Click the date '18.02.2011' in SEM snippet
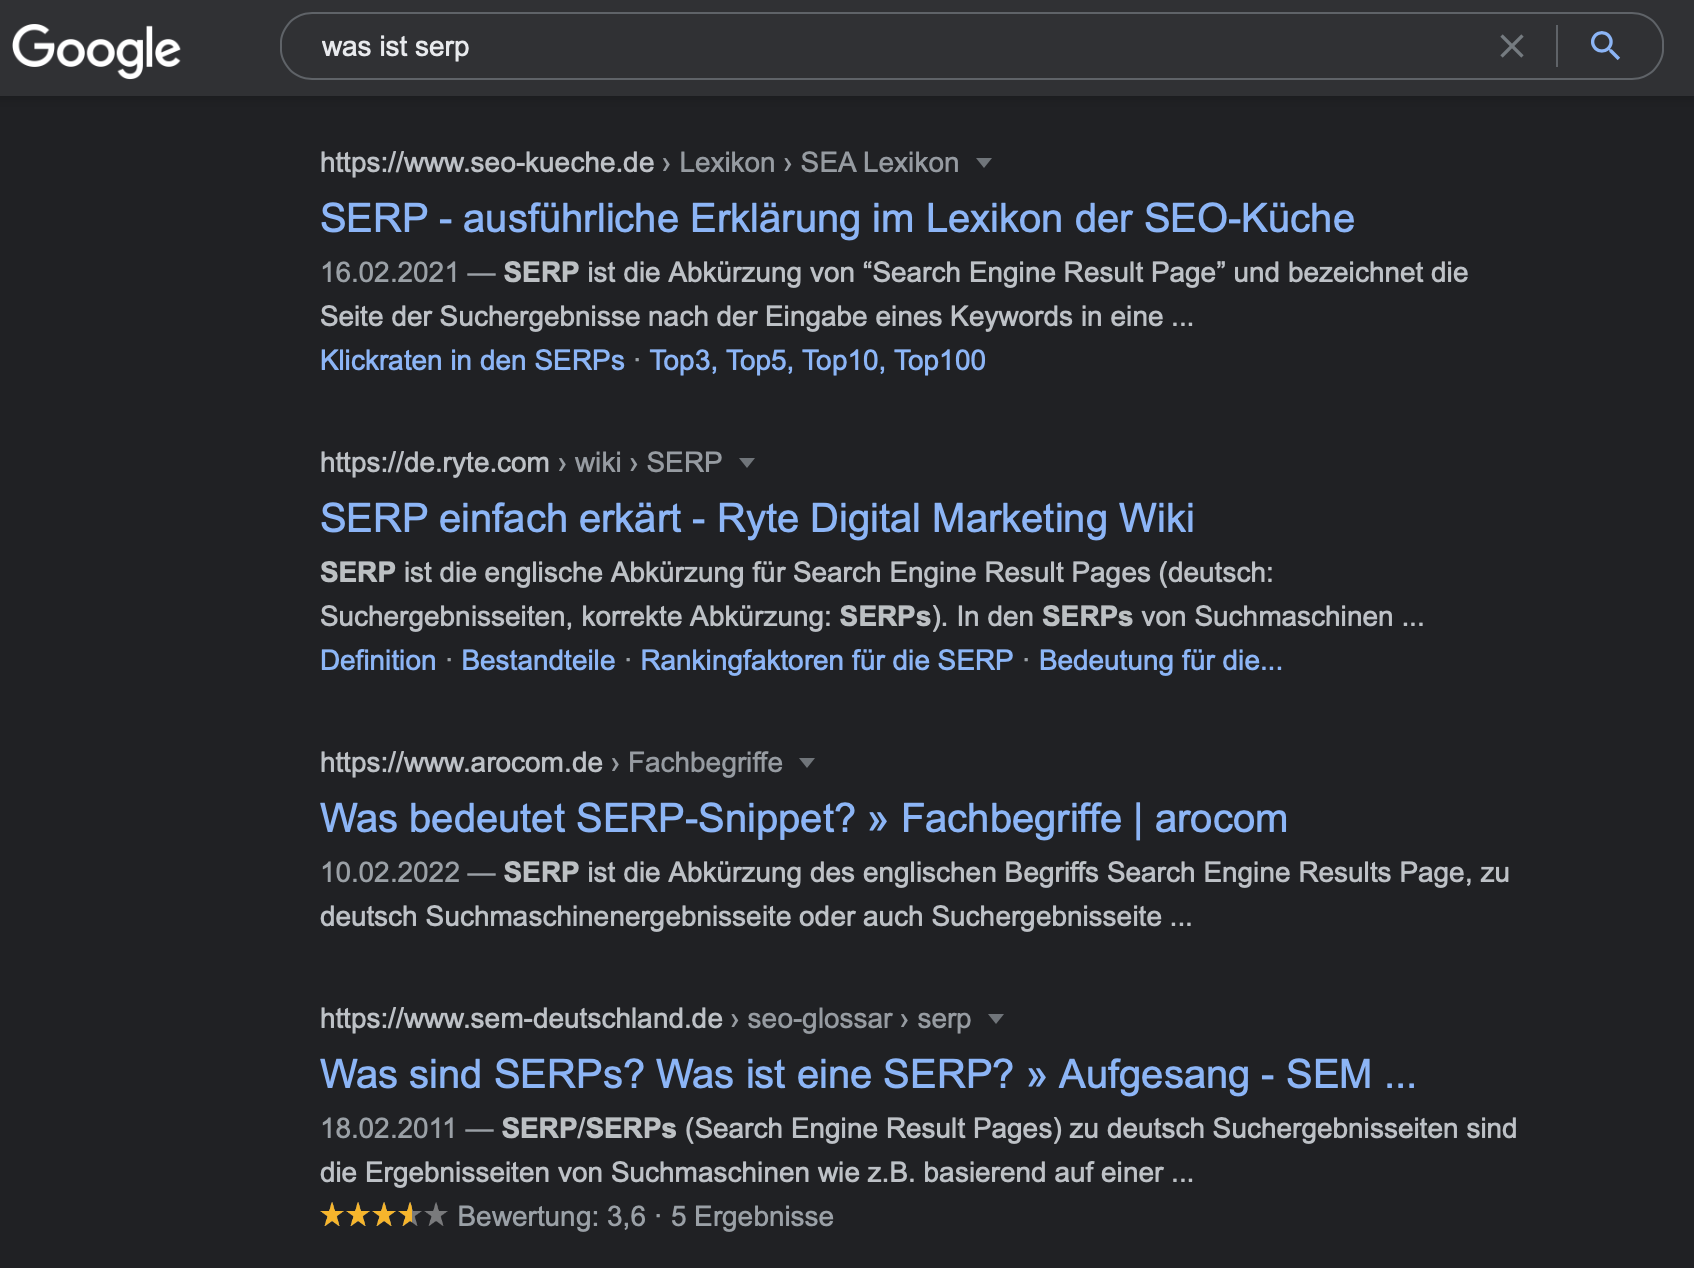 pos(388,1128)
